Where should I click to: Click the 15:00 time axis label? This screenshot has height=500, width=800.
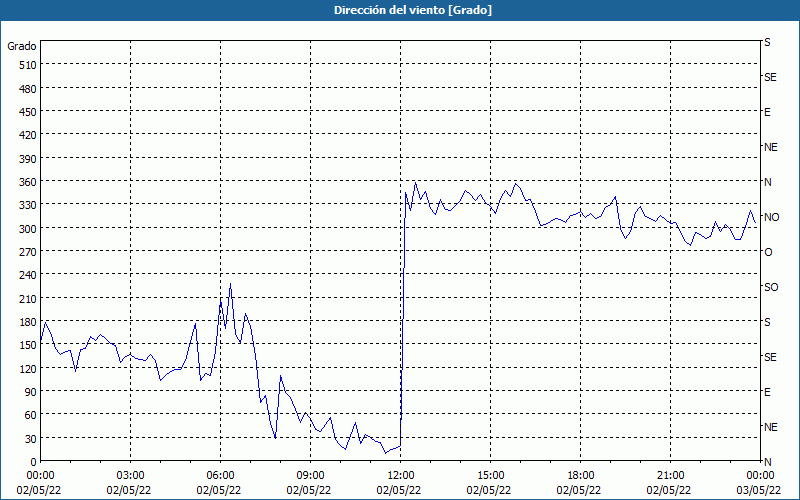[x=490, y=476]
